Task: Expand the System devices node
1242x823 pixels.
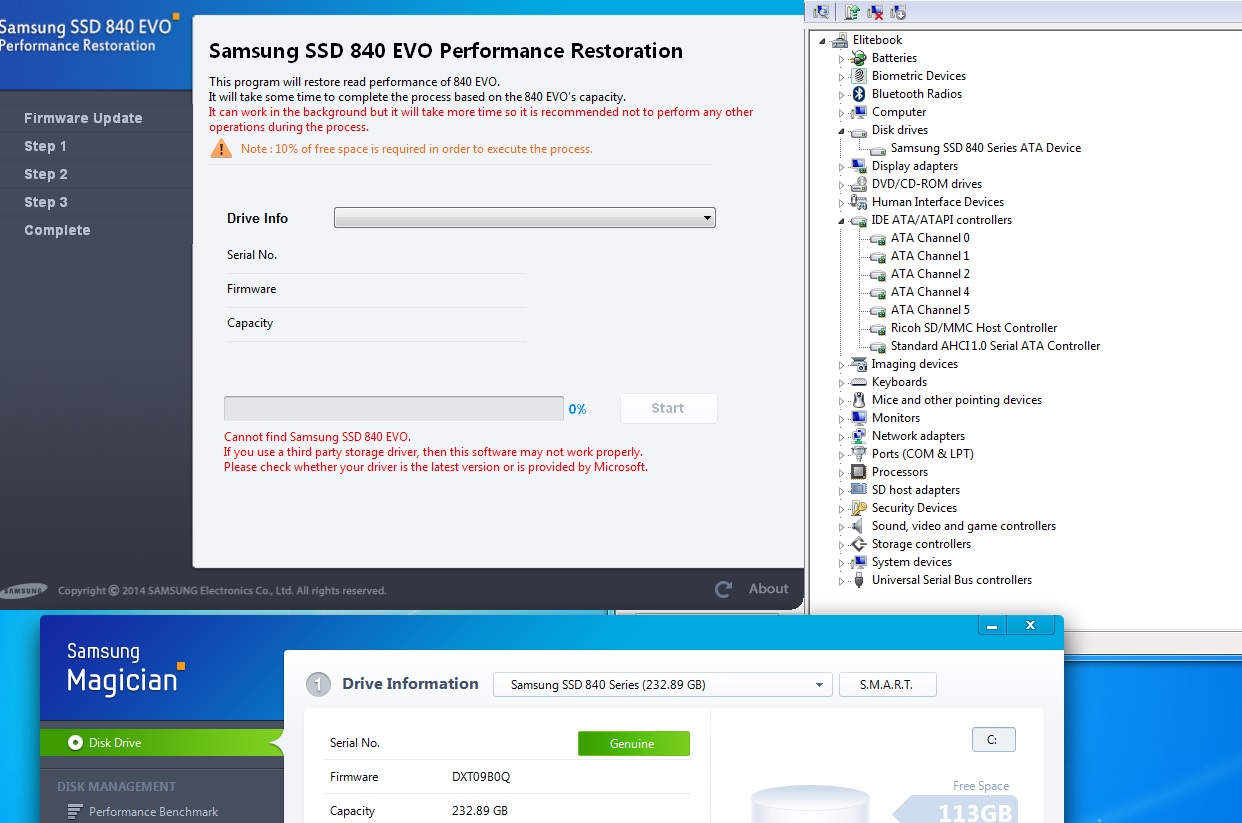Action: point(842,563)
